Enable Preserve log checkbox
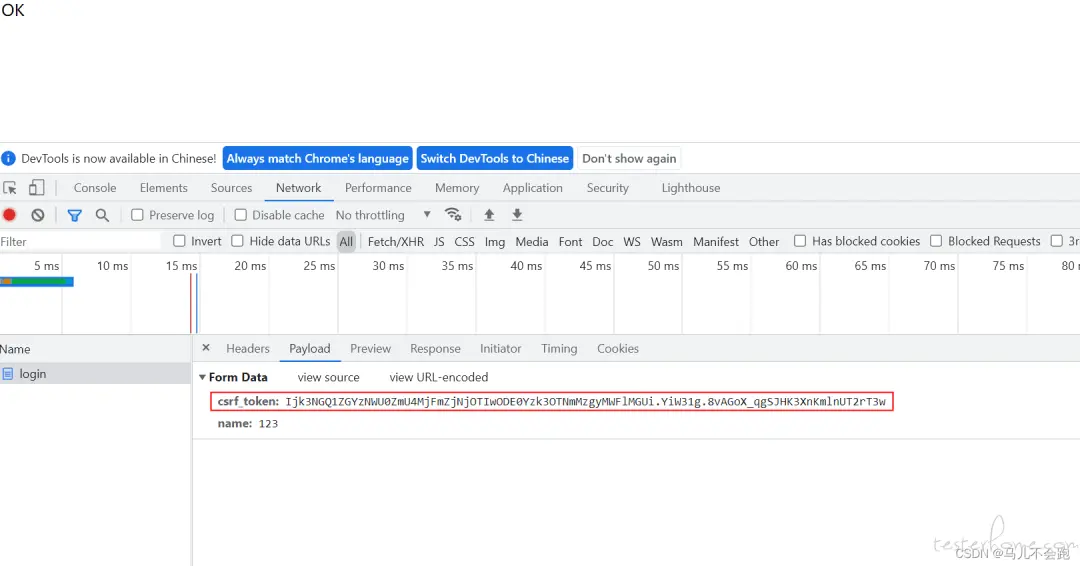The width and height of the screenshot is (1080, 566). (x=137, y=215)
